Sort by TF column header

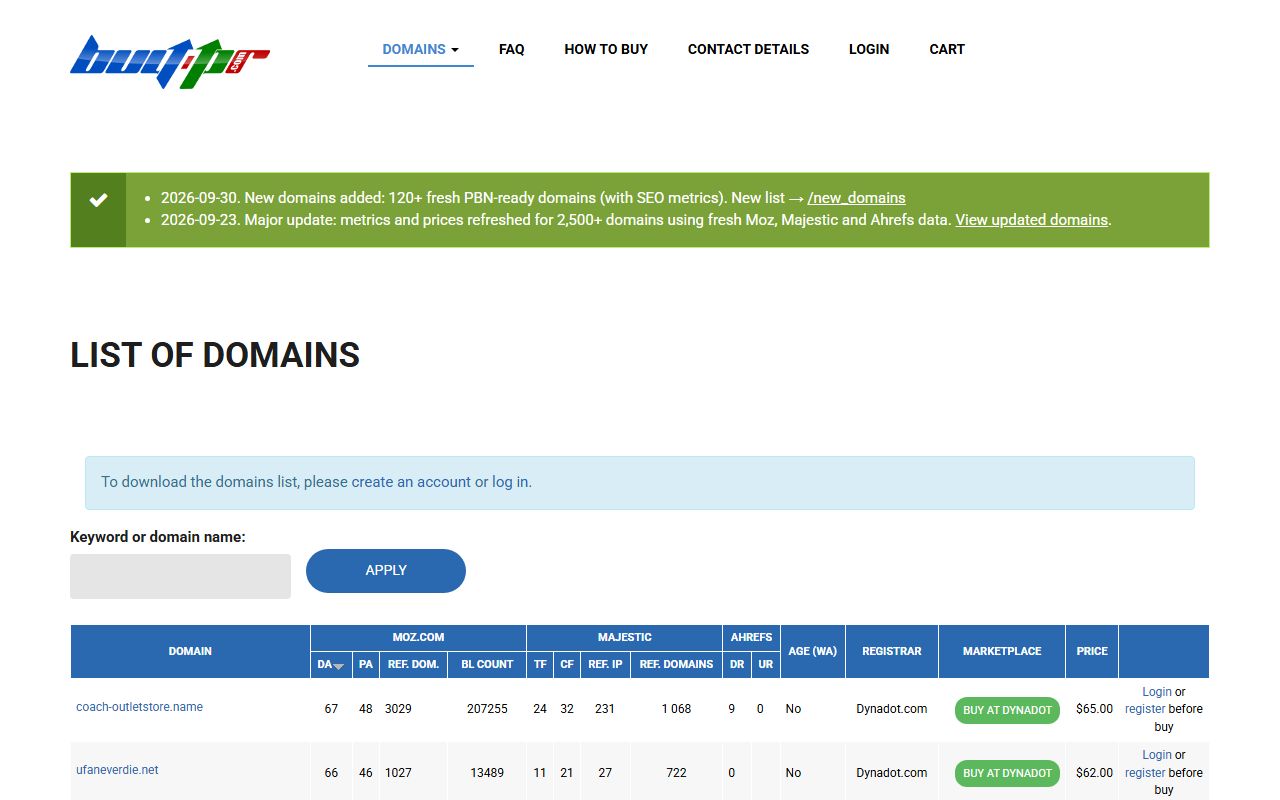540,664
